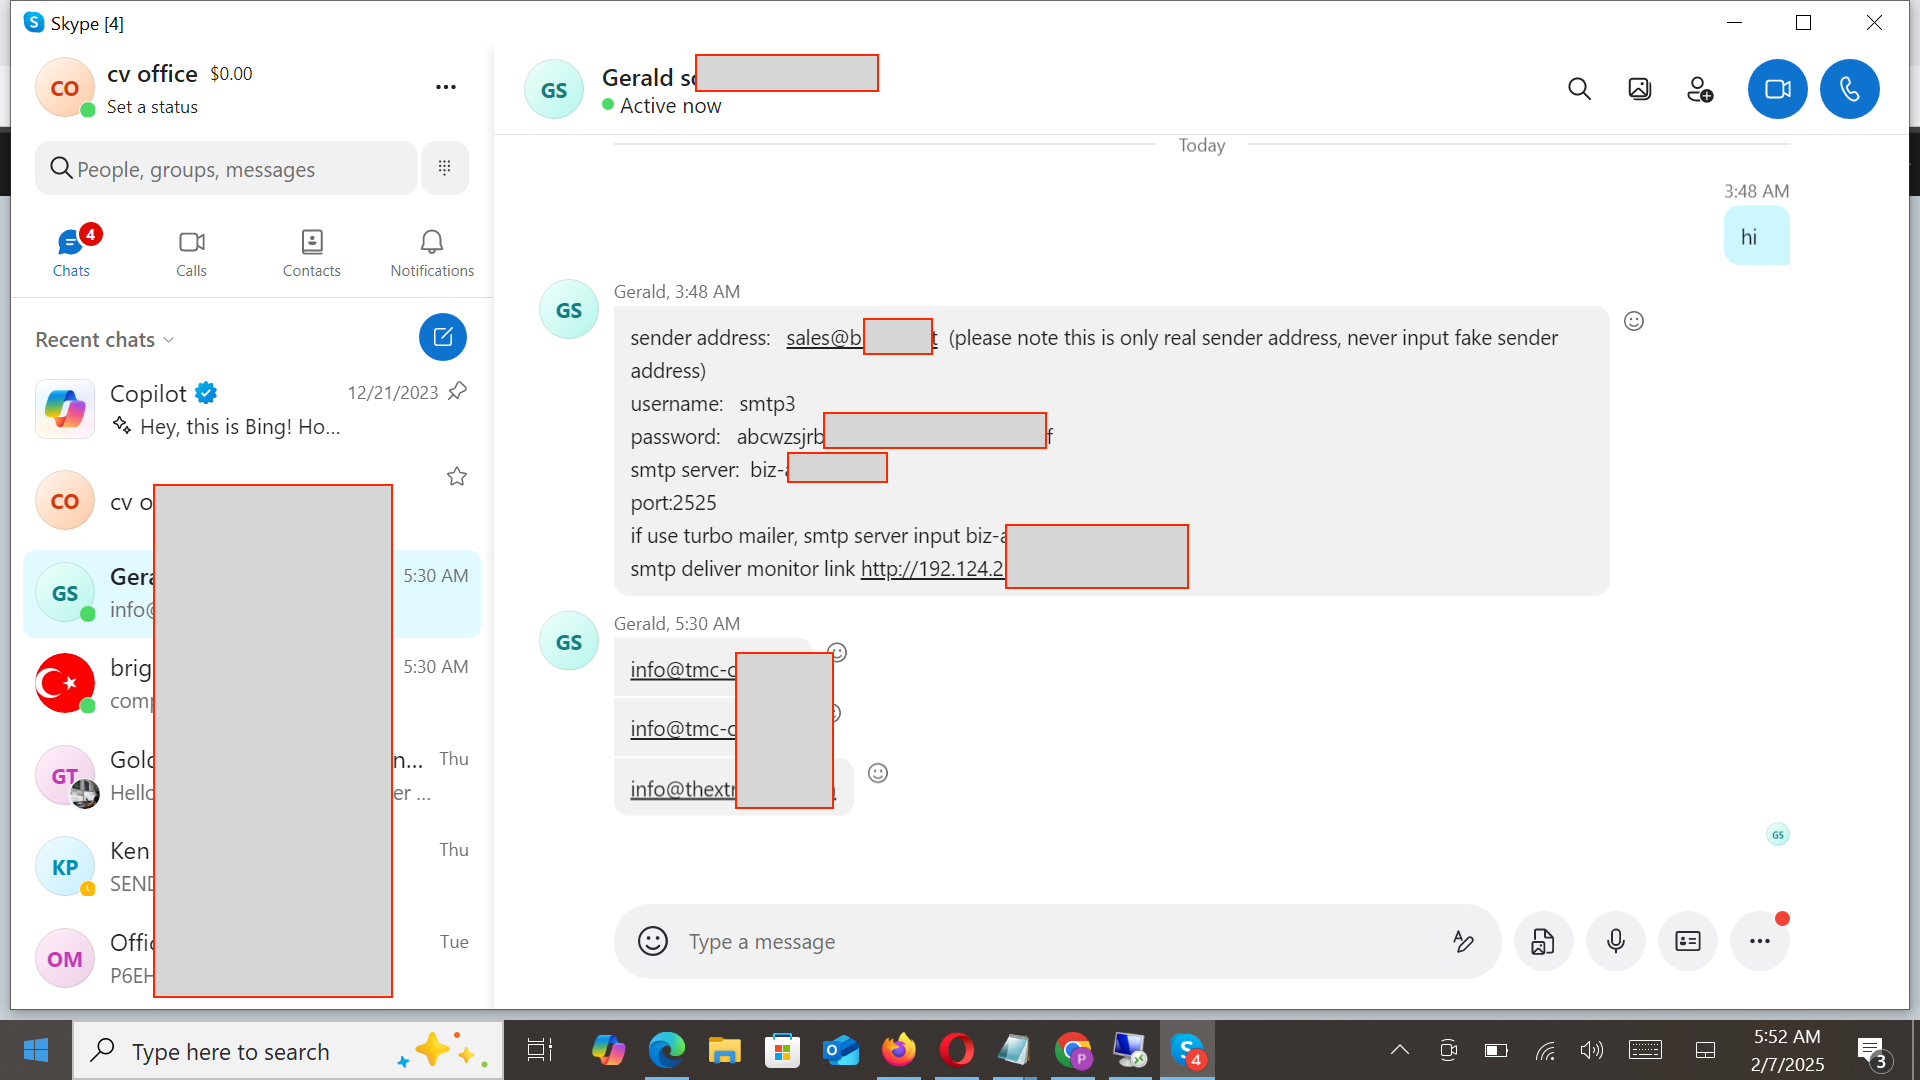Add participants to the conversation

(1700, 88)
